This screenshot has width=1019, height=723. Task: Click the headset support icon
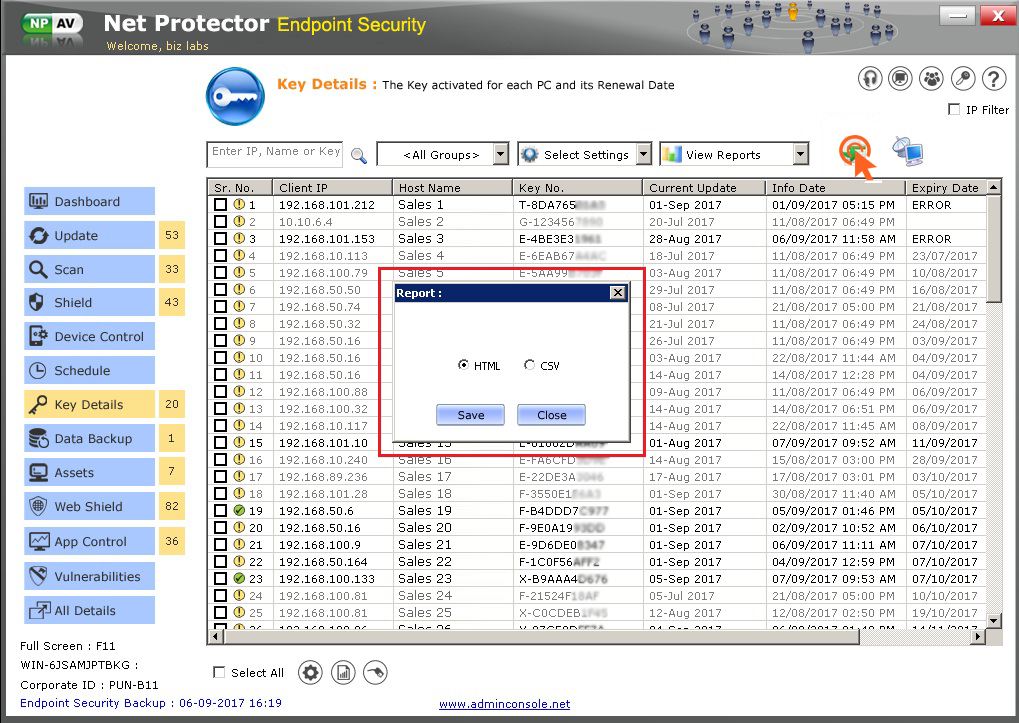tap(870, 79)
